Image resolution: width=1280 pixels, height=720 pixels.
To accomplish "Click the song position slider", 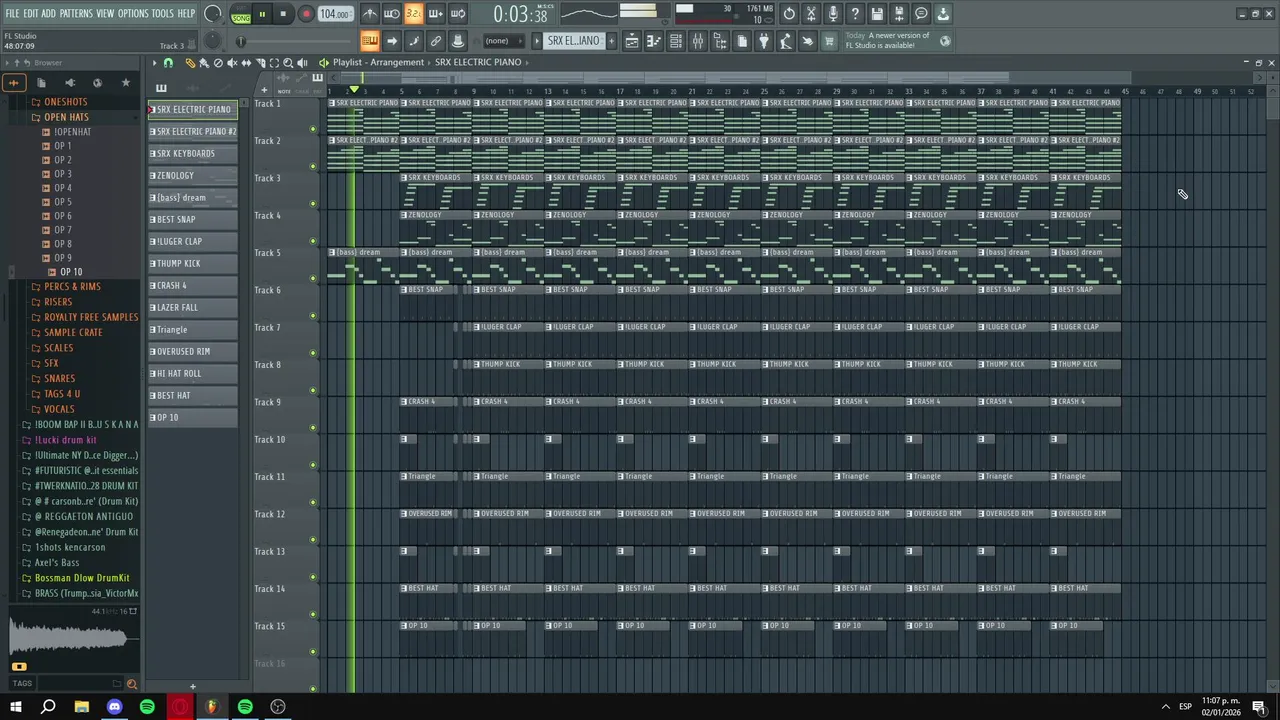I will (x=295, y=41).
